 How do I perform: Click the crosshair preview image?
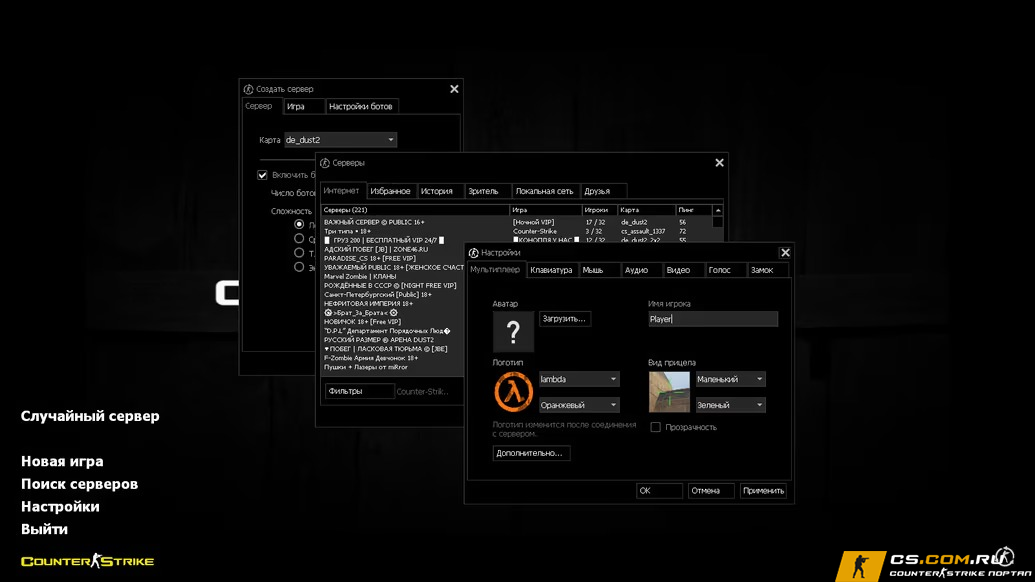click(669, 392)
